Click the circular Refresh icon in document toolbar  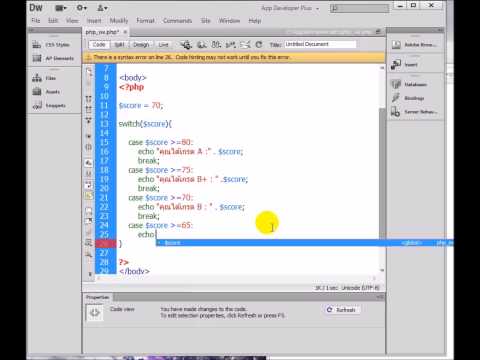point(259,45)
